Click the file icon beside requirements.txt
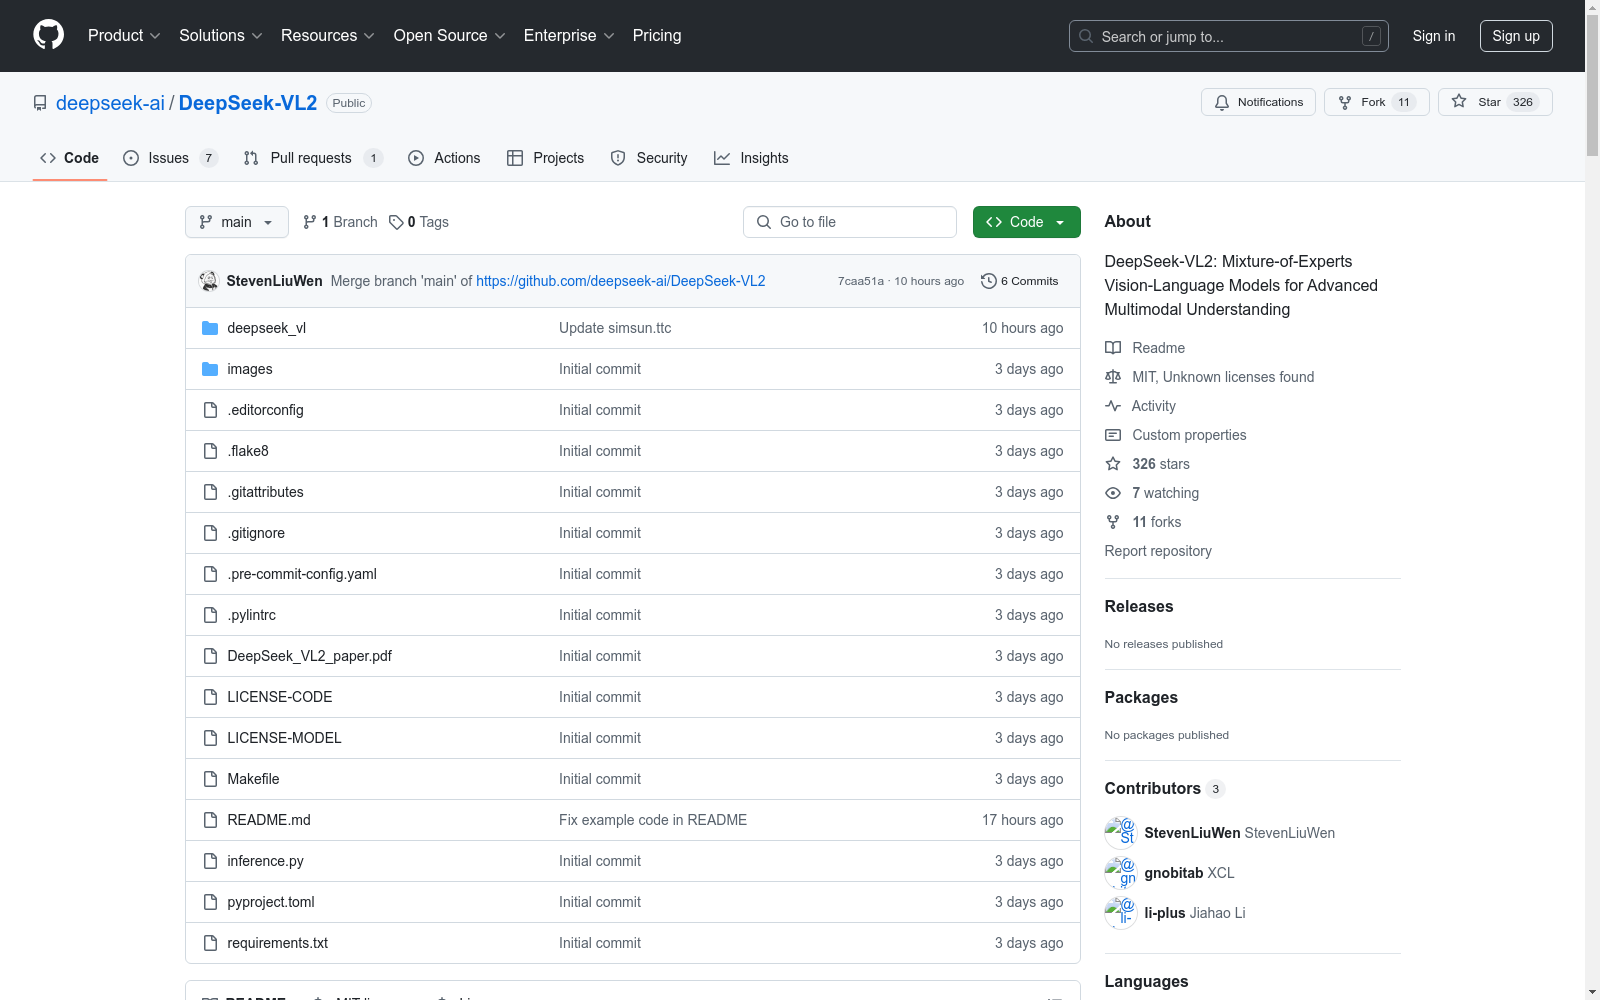This screenshot has width=1600, height=1000. [210, 943]
